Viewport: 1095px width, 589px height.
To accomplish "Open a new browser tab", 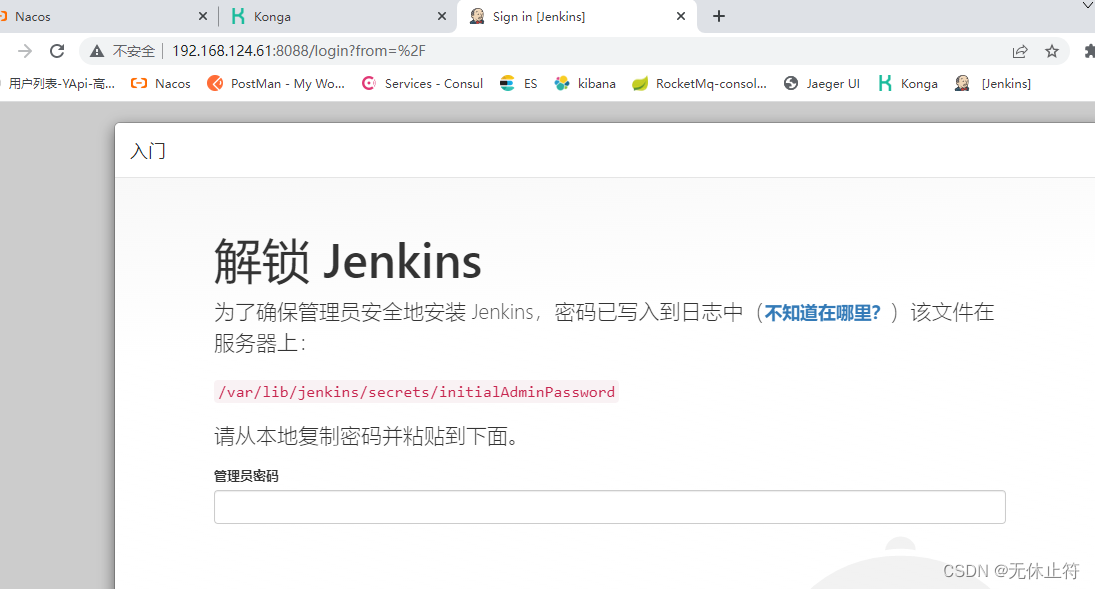I will click(x=719, y=16).
